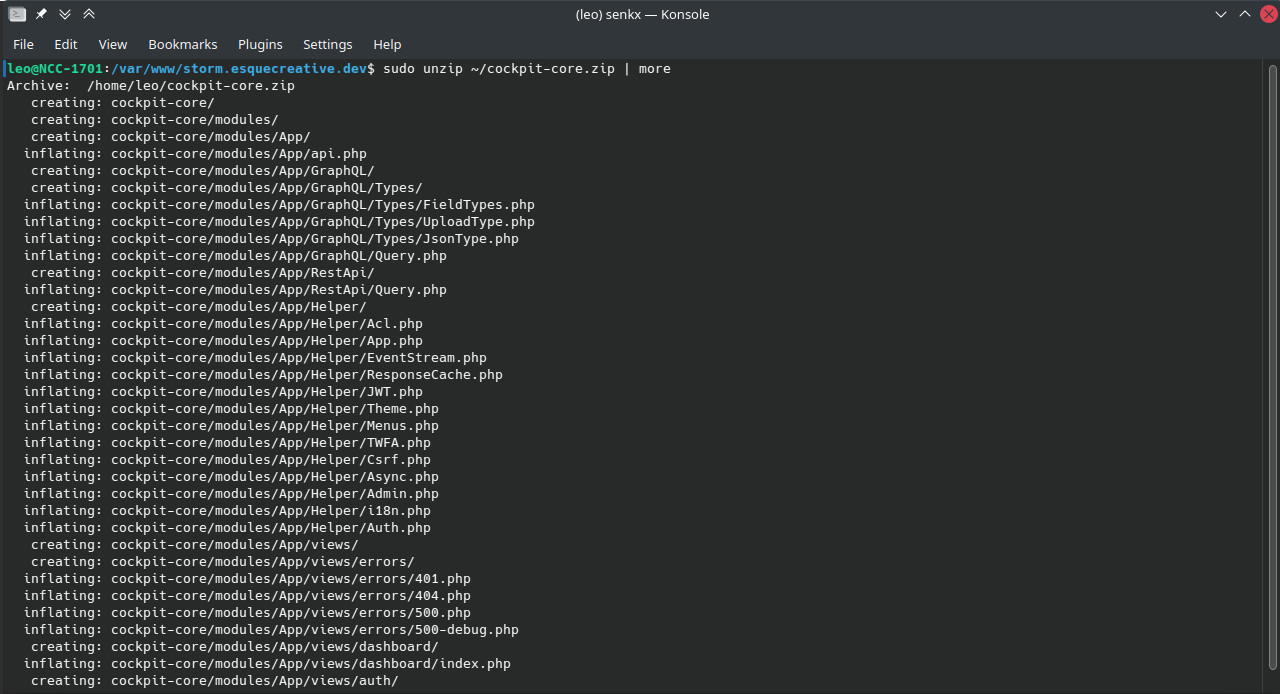Open the Help menu
Viewport: 1280px width, 694px height.
click(387, 44)
